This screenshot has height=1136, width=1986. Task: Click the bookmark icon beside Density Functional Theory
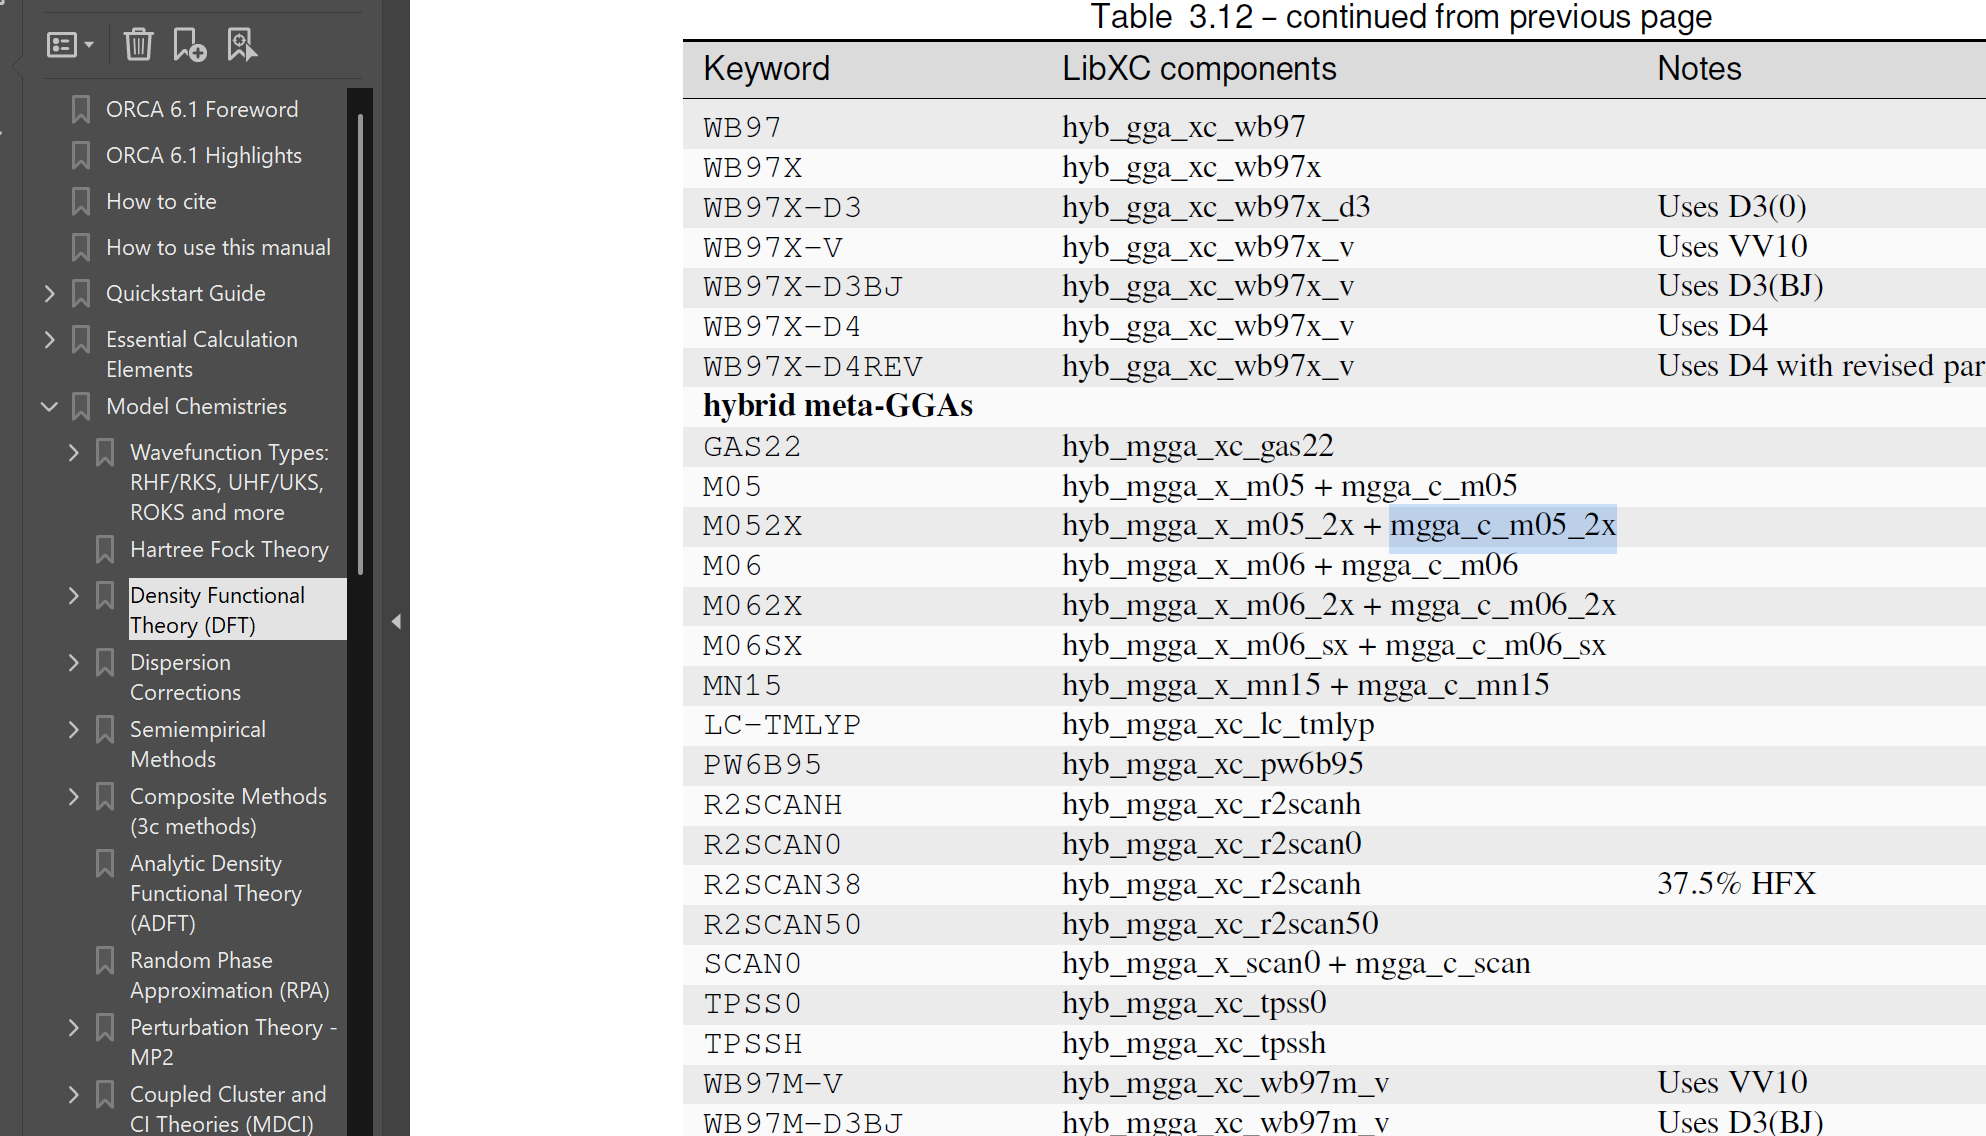(105, 595)
